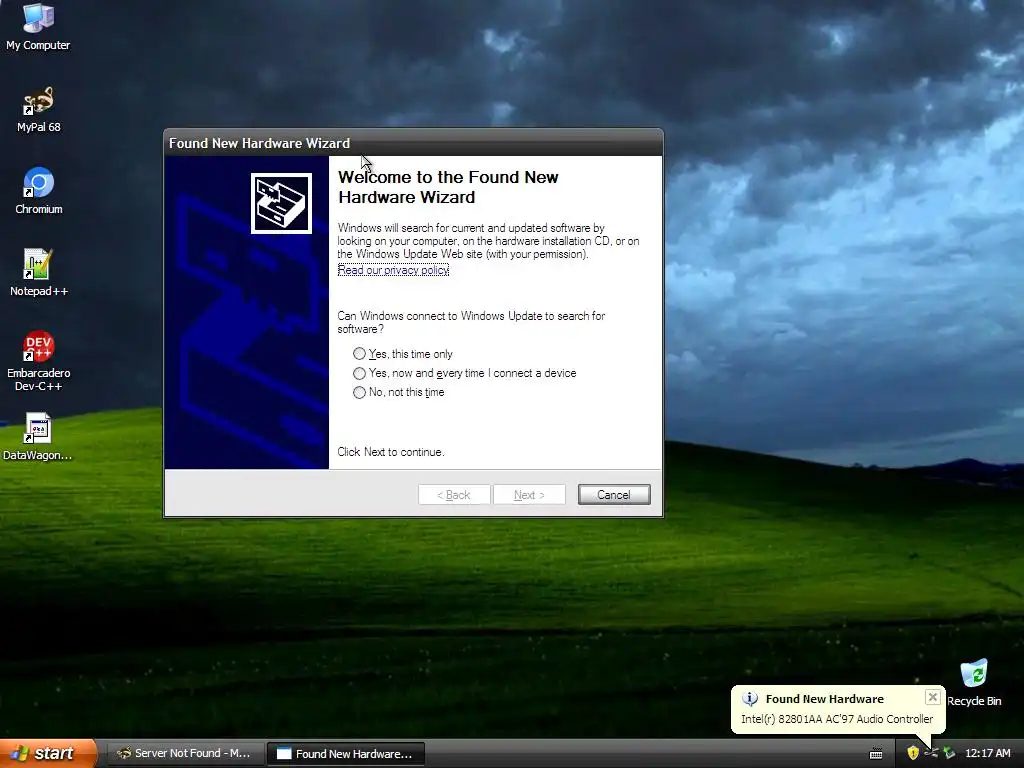This screenshot has height=768, width=1024.
Task: Switch to 'Server Not Found' taskbar window
Action: (x=184, y=753)
